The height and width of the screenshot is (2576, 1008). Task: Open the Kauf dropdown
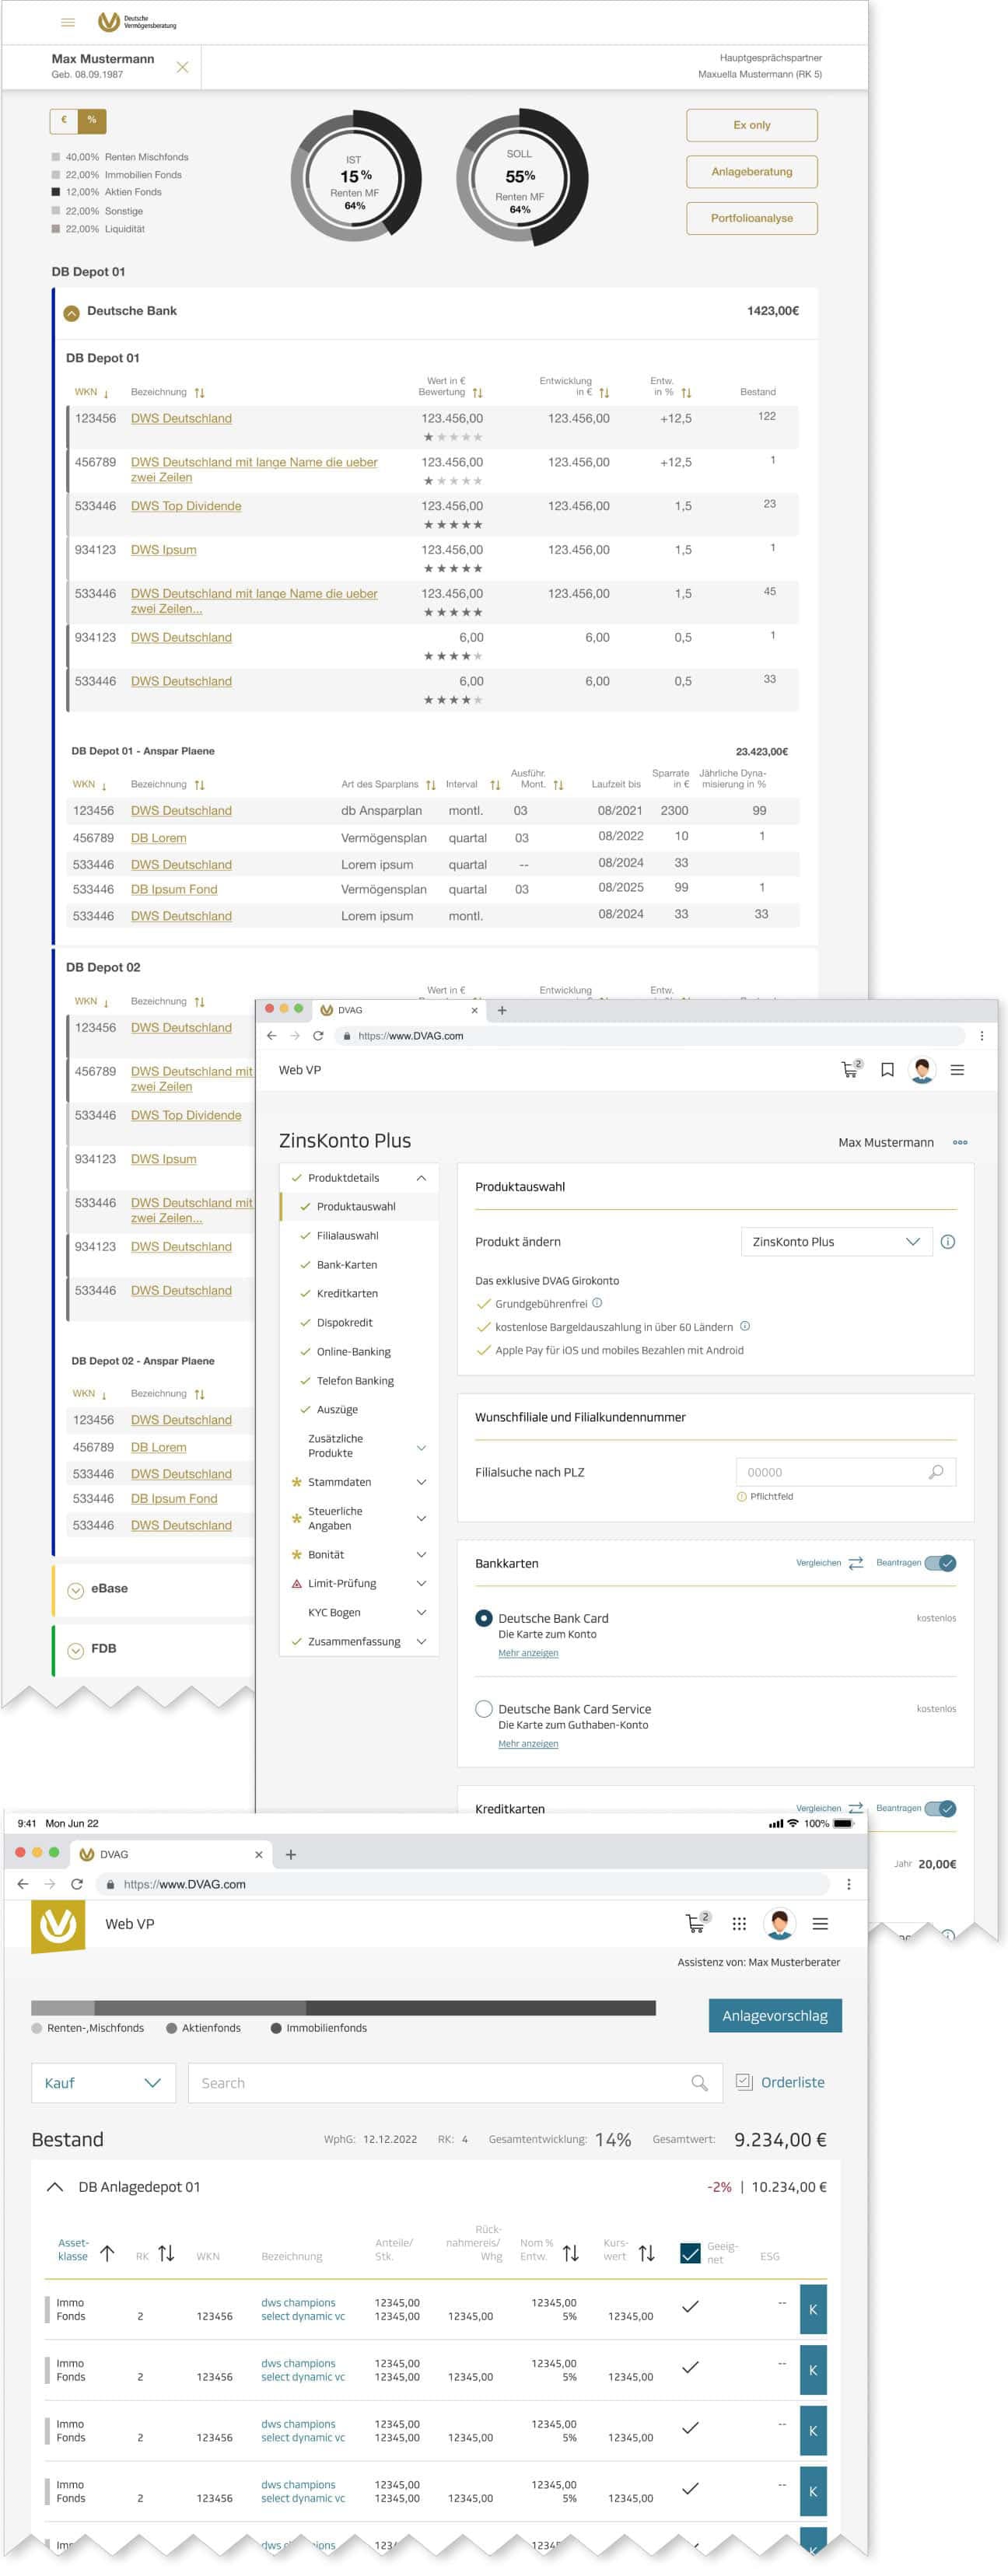103,2082
